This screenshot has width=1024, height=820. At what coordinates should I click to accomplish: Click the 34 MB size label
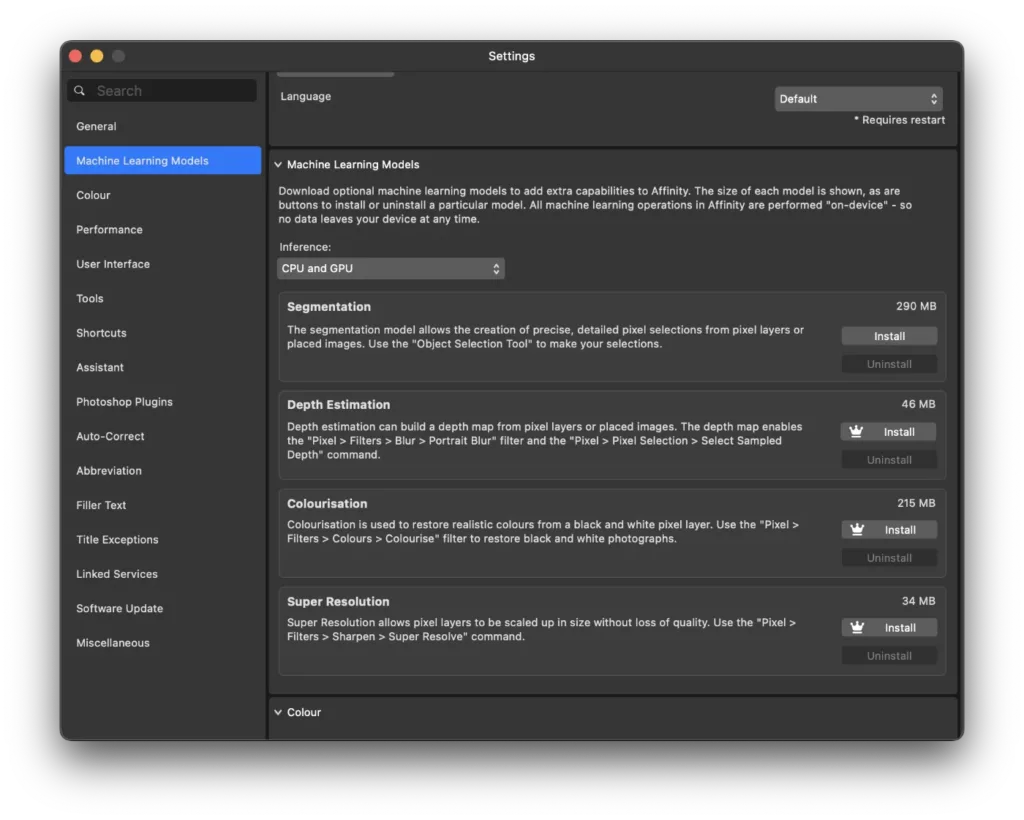point(918,601)
